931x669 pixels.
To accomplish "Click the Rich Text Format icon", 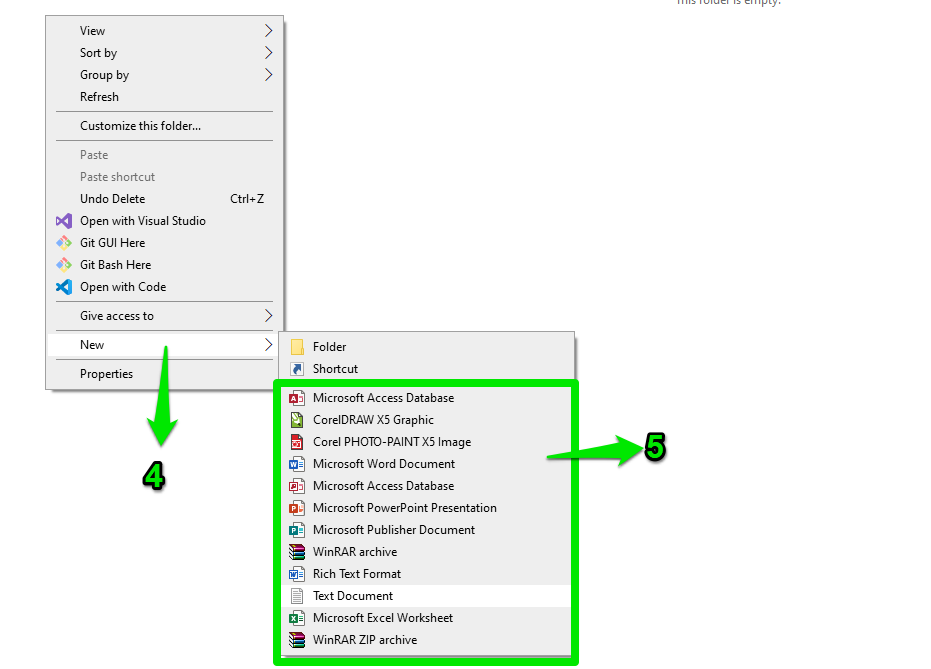I will pos(297,573).
